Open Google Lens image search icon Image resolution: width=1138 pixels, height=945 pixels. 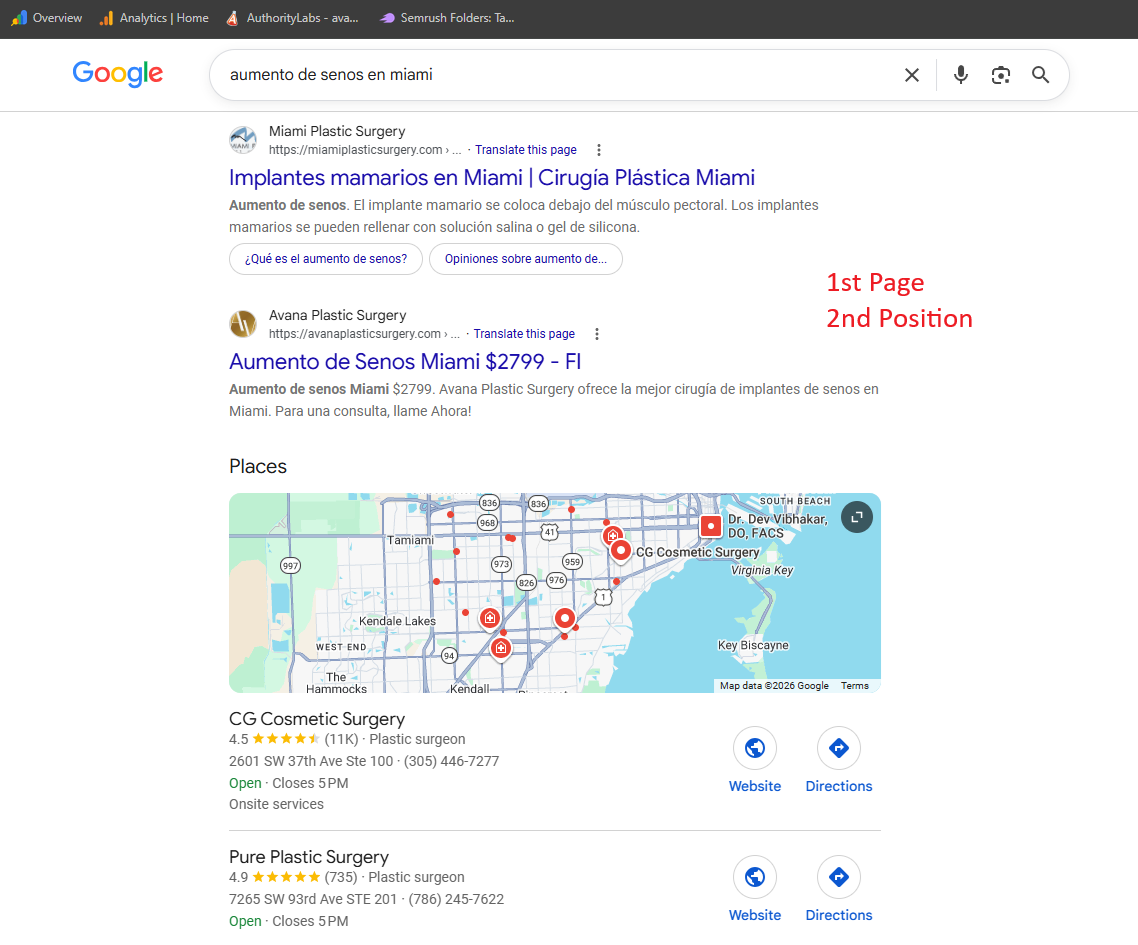point(1001,75)
